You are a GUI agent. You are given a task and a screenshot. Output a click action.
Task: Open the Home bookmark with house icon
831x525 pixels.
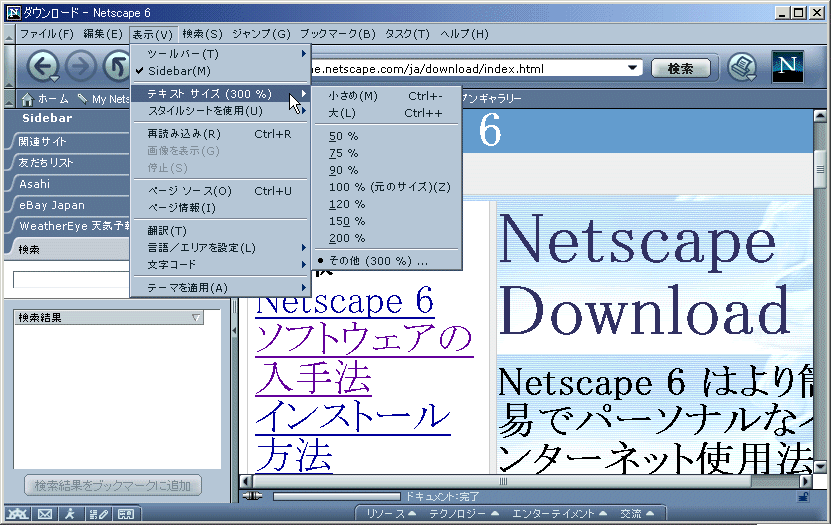[45, 99]
